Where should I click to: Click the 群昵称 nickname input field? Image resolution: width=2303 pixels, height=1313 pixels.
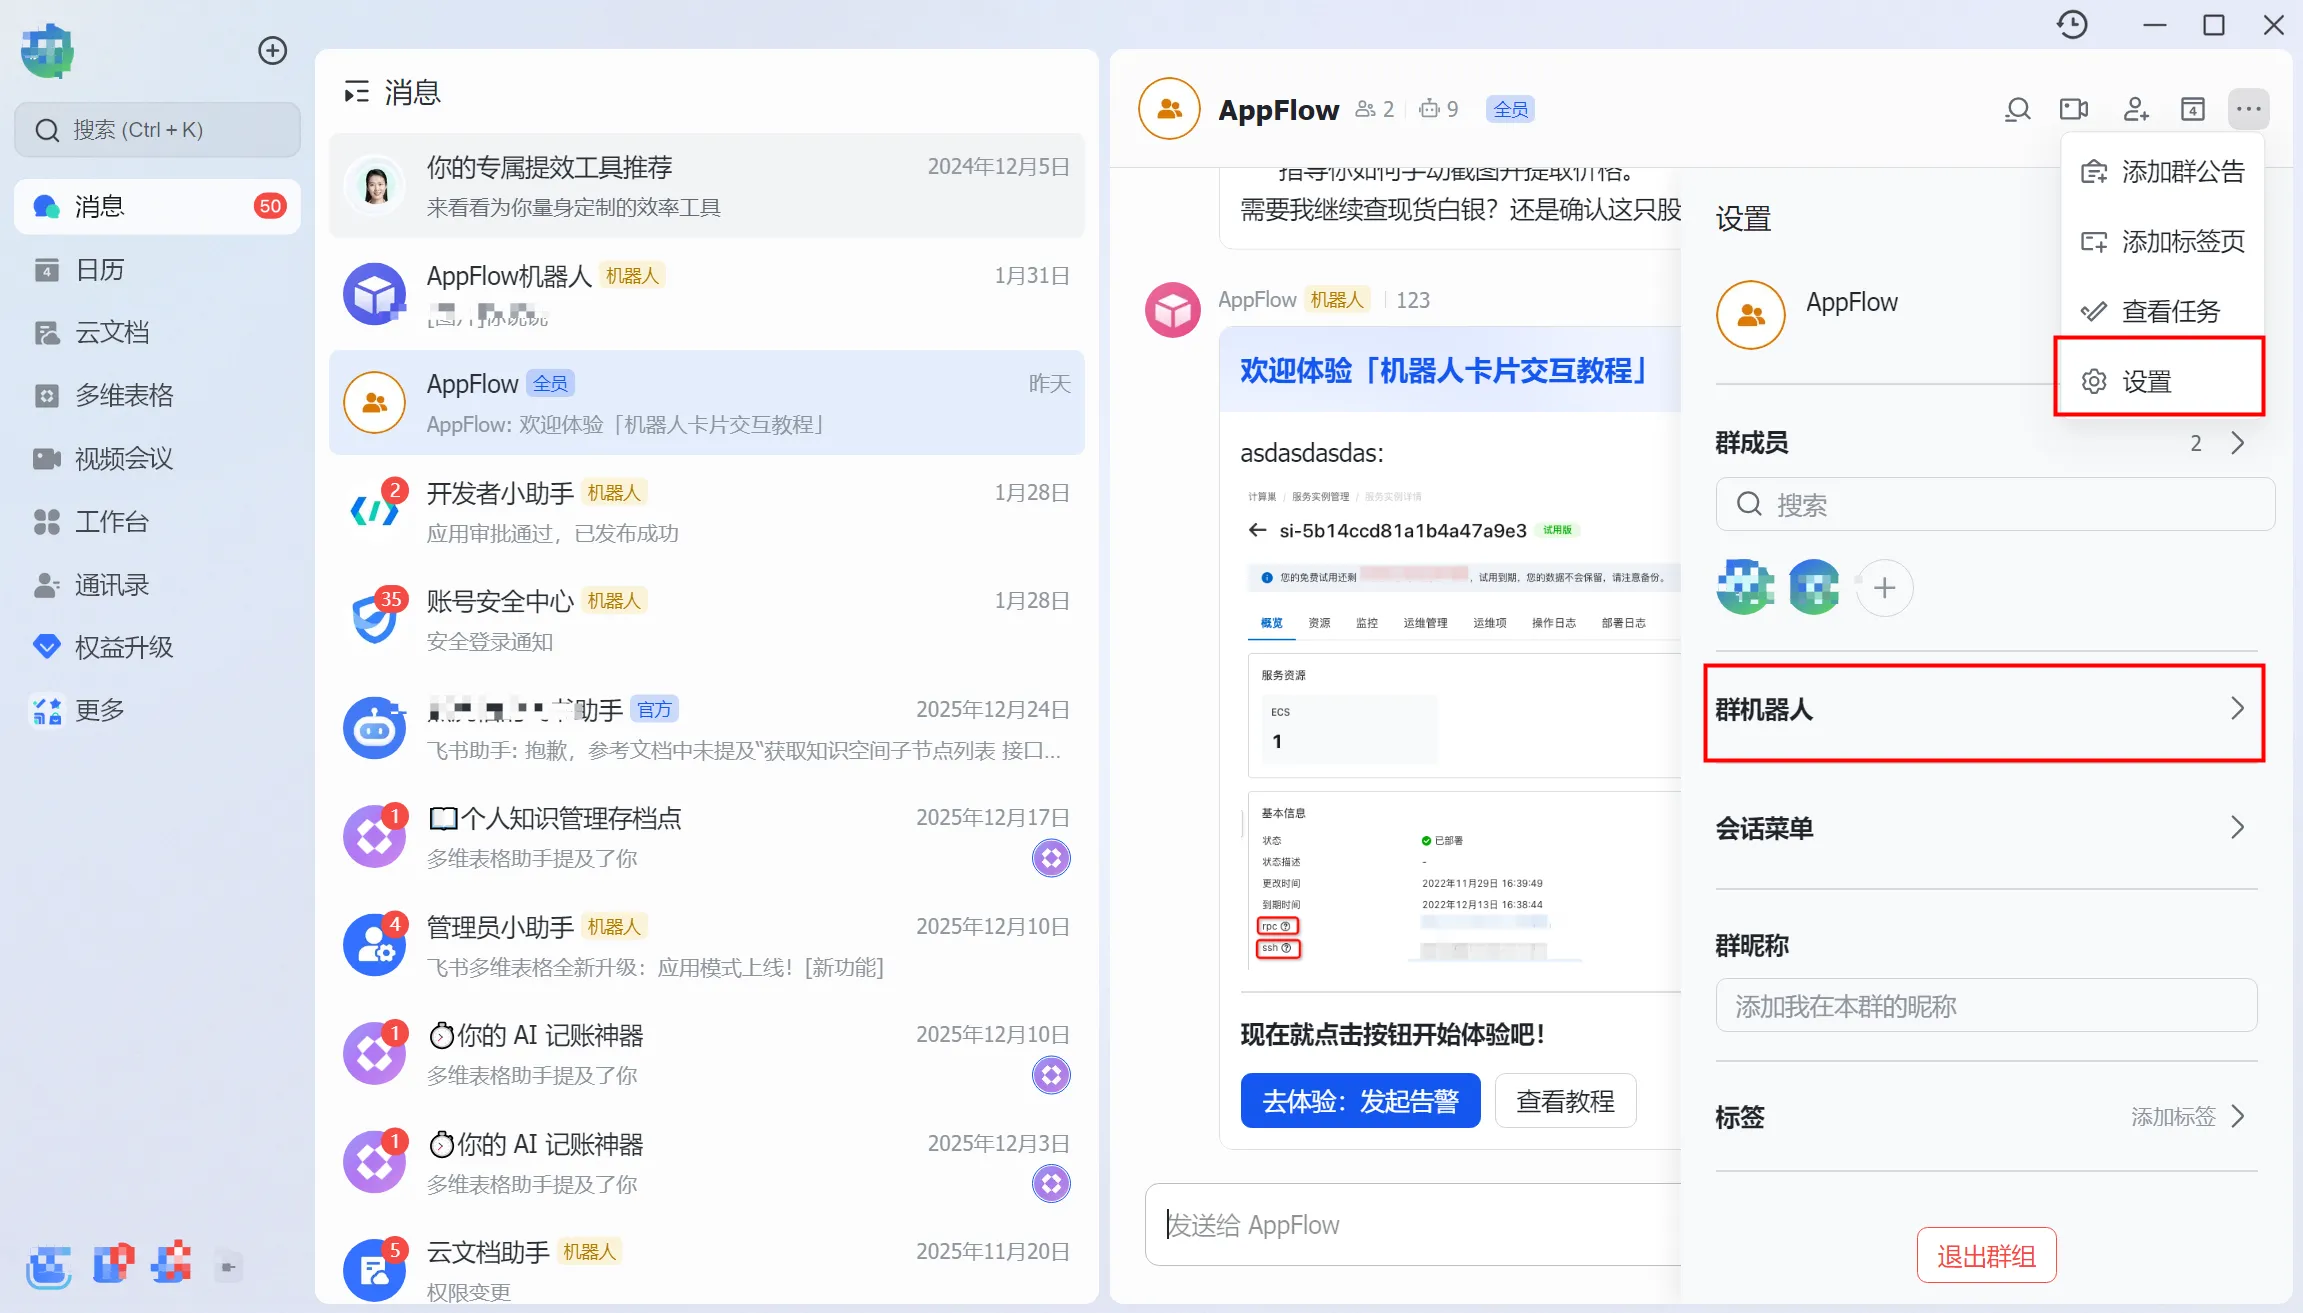pos(1986,1006)
